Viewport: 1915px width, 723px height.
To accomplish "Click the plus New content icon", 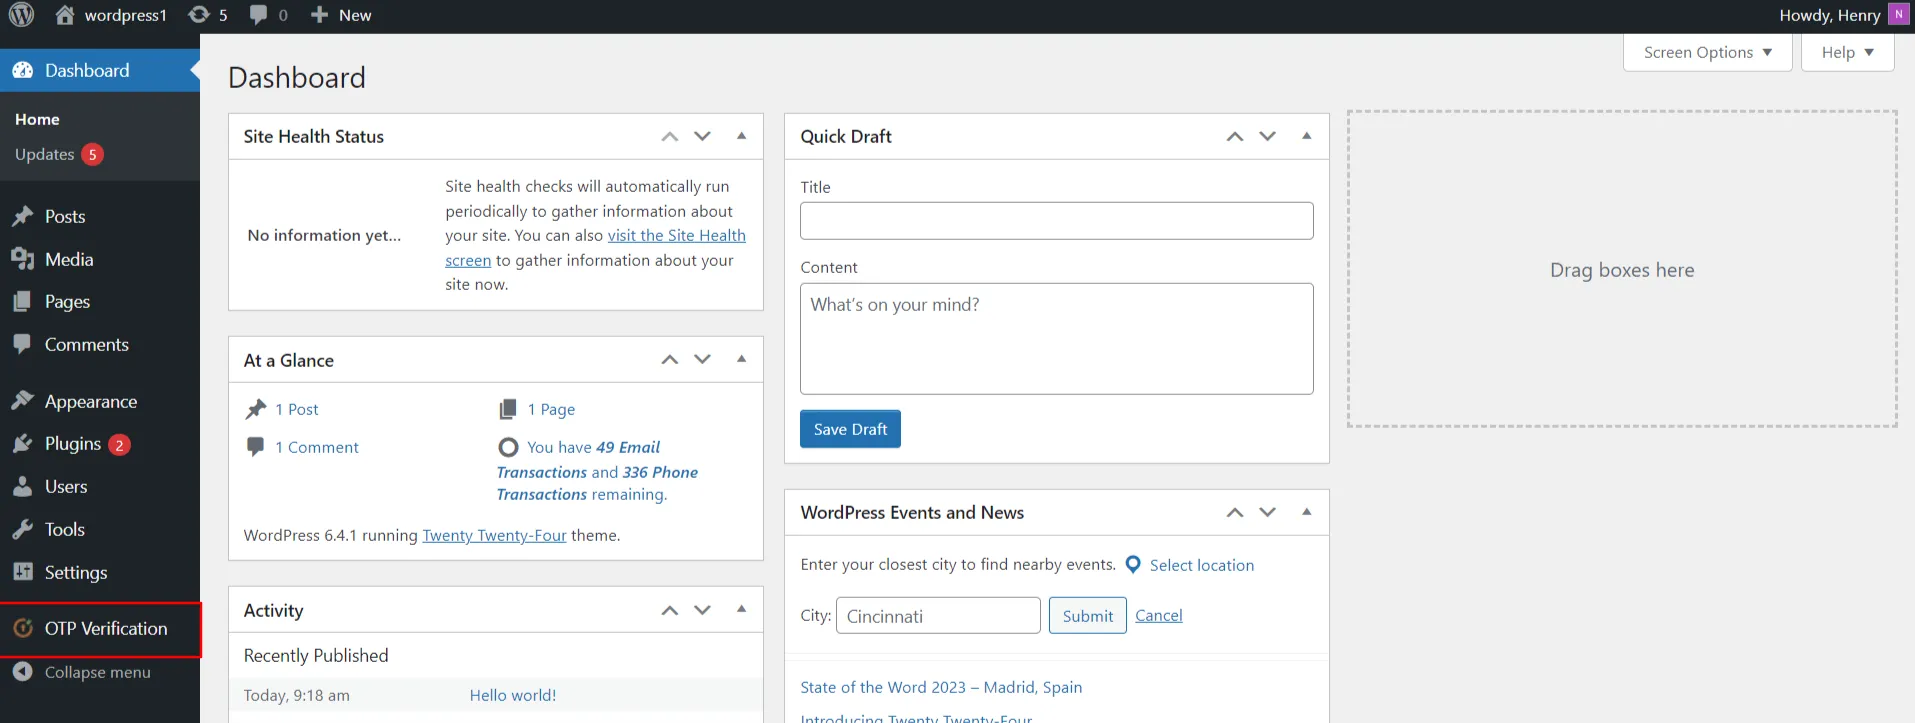I will [x=319, y=15].
